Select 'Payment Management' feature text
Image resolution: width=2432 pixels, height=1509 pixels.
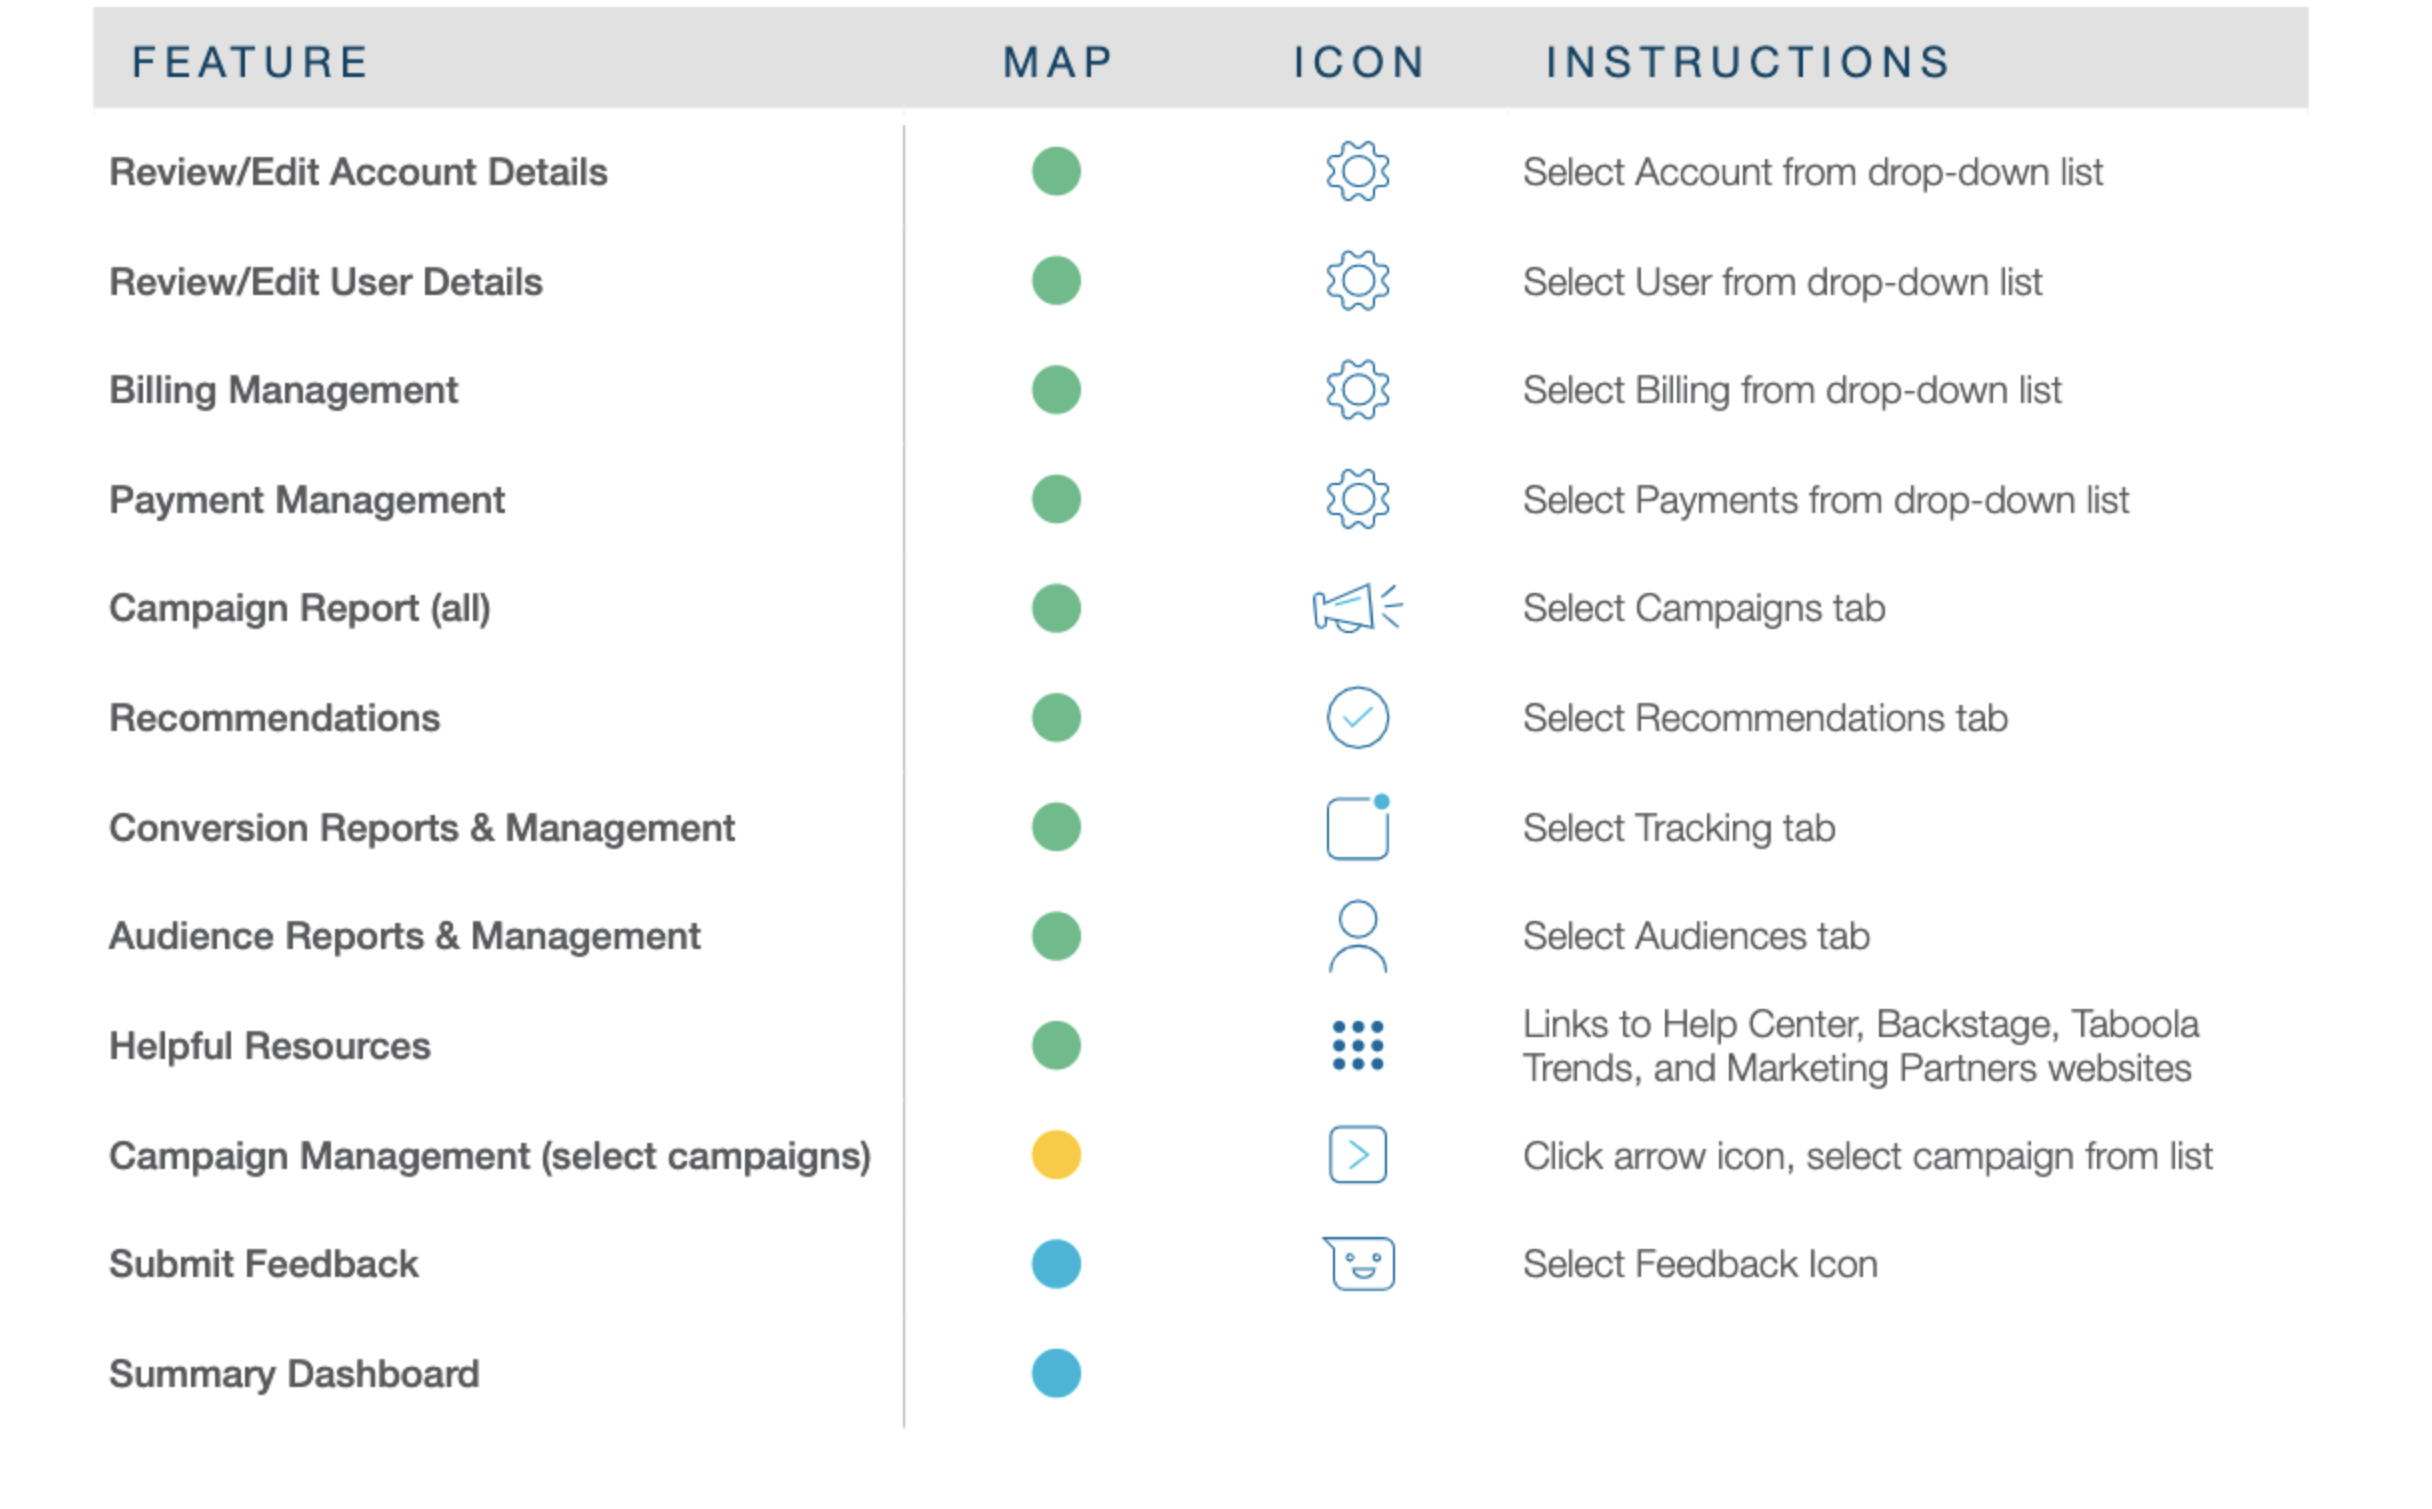[x=307, y=499]
